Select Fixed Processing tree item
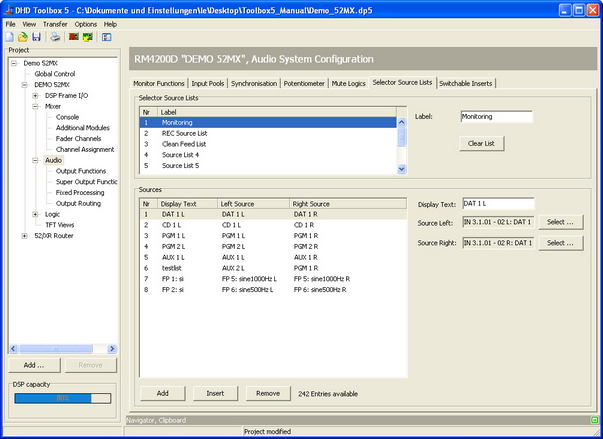The height and width of the screenshot is (439, 603). [80, 193]
